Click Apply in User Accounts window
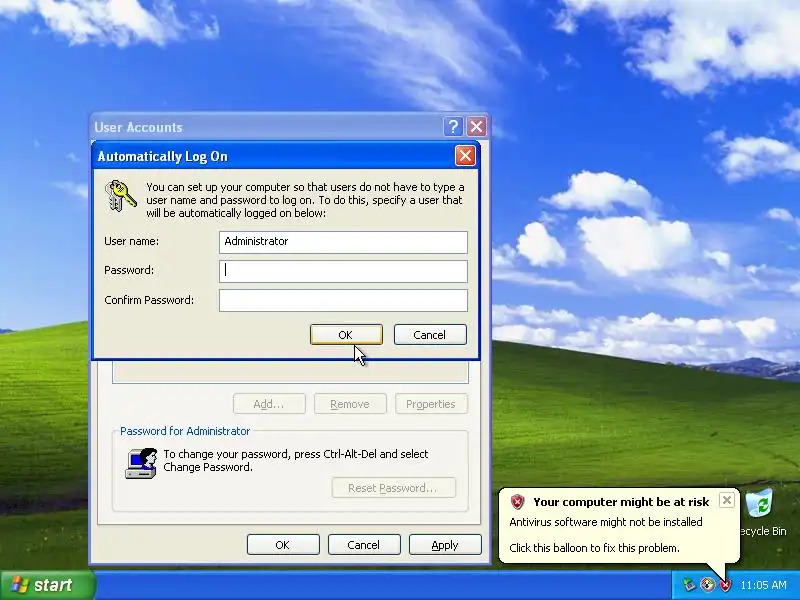This screenshot has height=600, width=800. pos(445,545)
